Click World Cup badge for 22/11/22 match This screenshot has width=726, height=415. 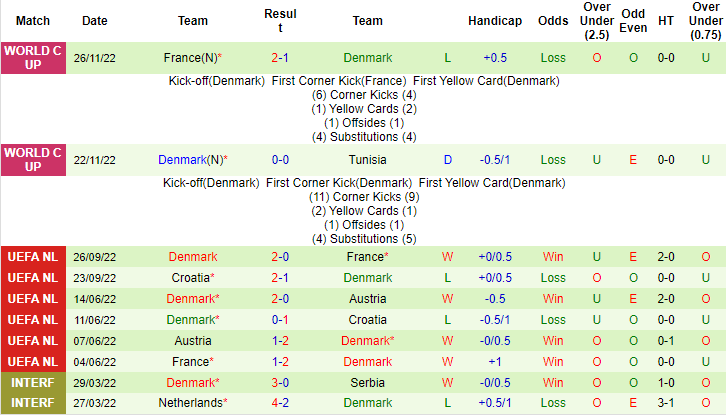34,160
